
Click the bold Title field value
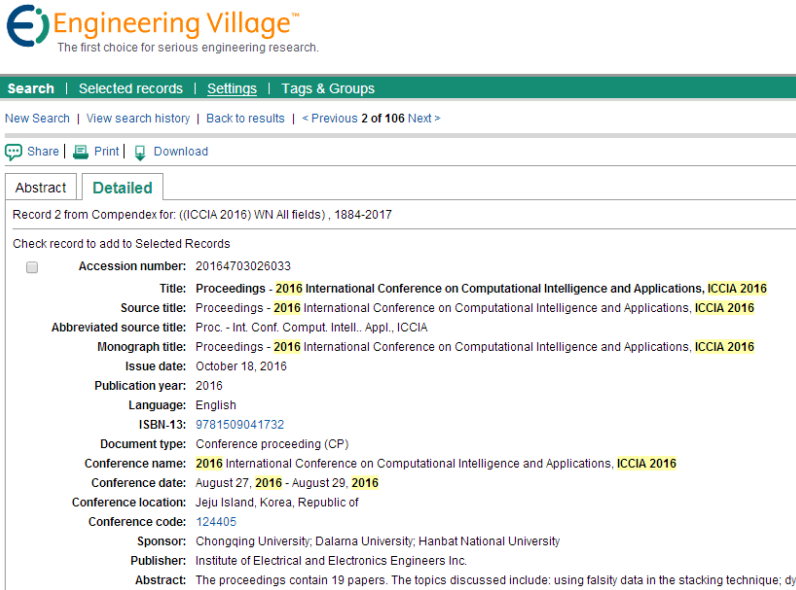tap(481, 288)
